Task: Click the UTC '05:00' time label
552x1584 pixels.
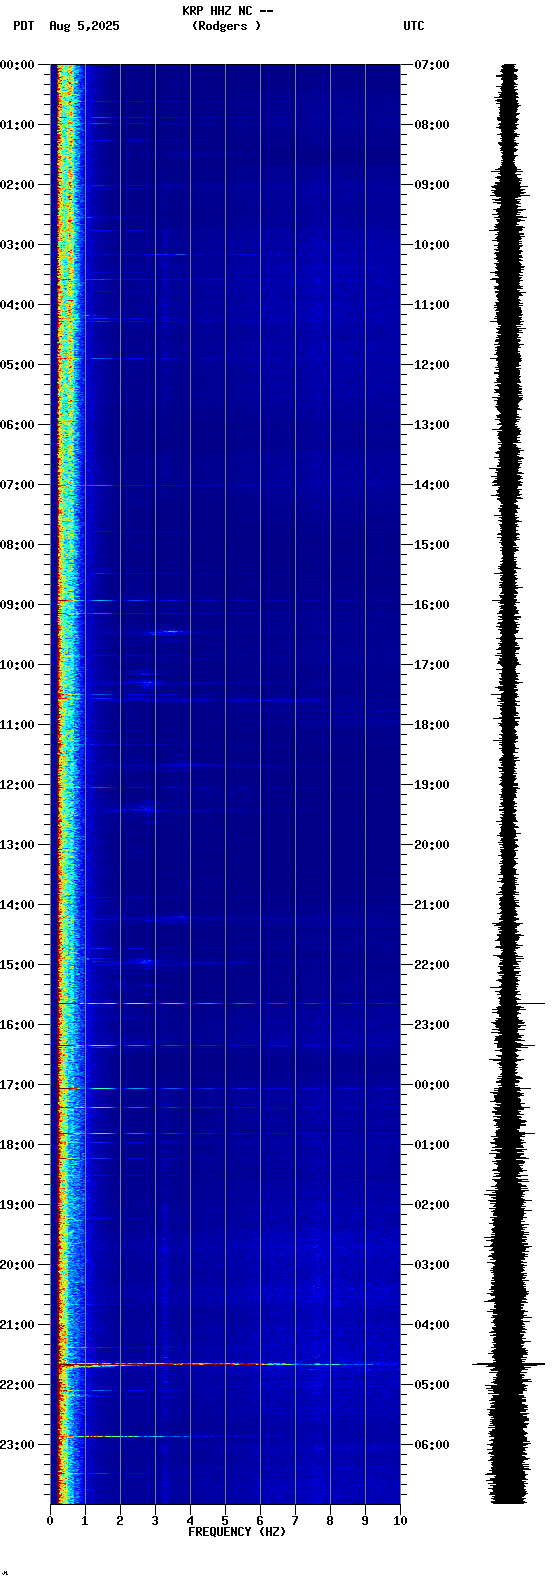Action: tap(432, 1385)
